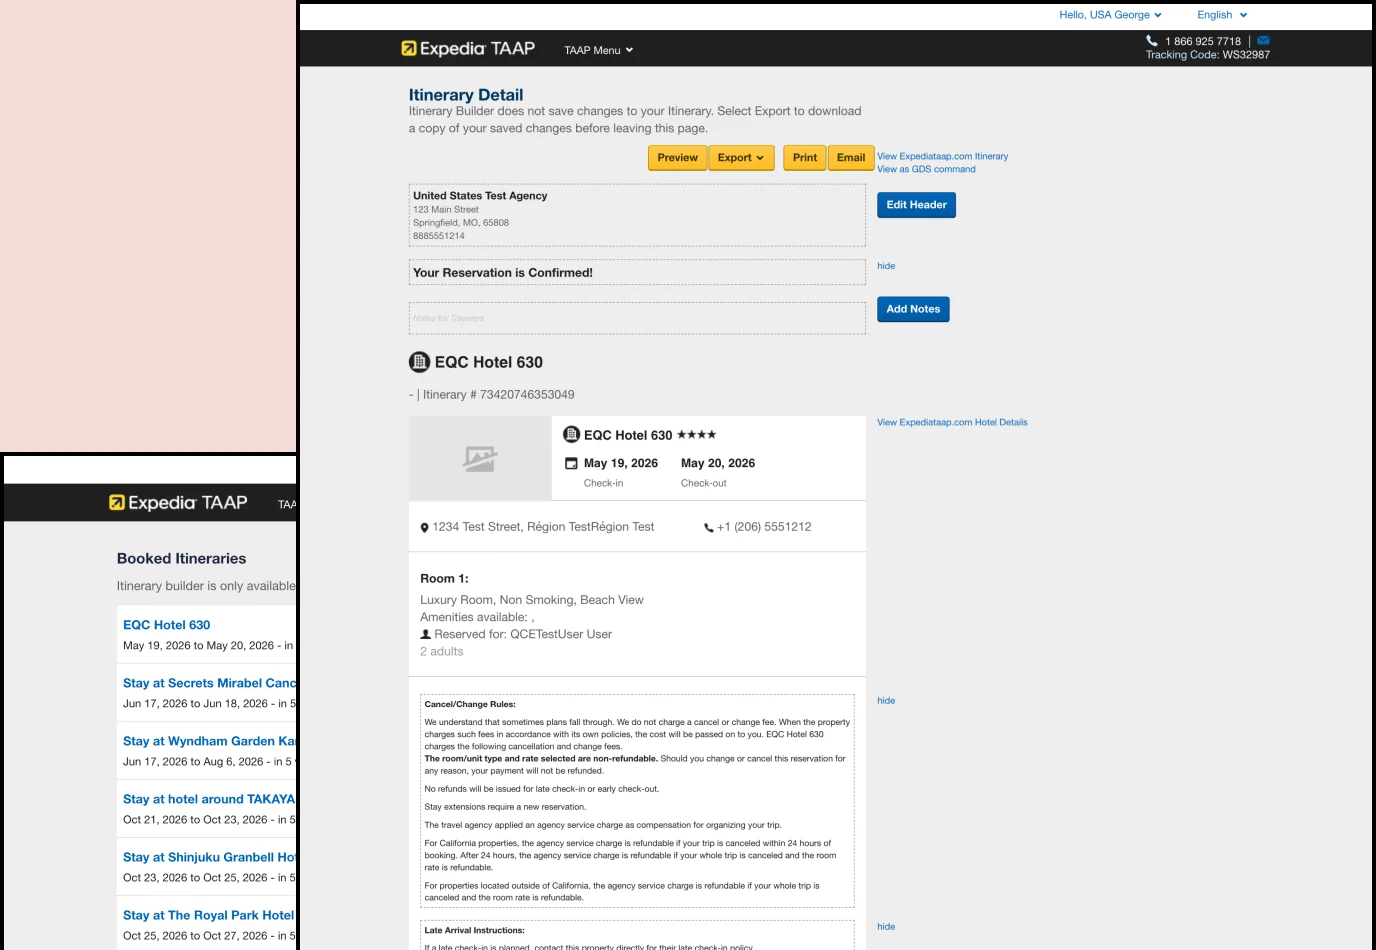This screenshot has height=950, width=1376.
Task: Click Luxury Room, Non Smoking, Beach View text
Action: [532, 600]
